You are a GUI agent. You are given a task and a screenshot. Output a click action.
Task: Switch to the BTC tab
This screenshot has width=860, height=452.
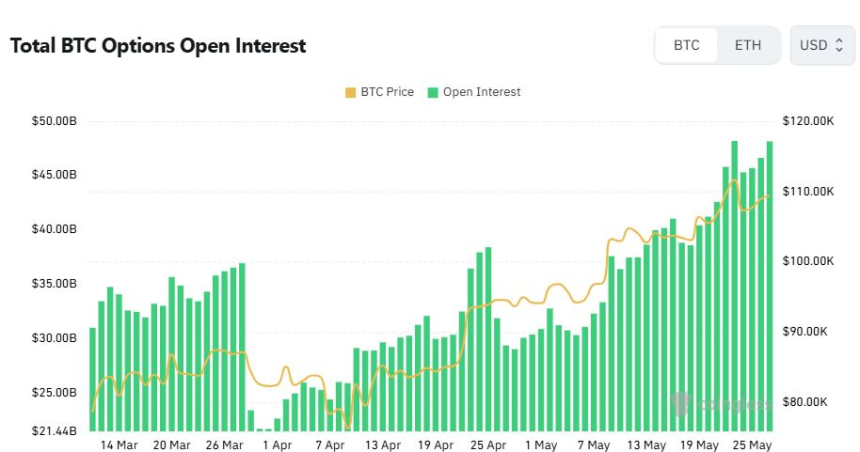(x=686, y=45)
